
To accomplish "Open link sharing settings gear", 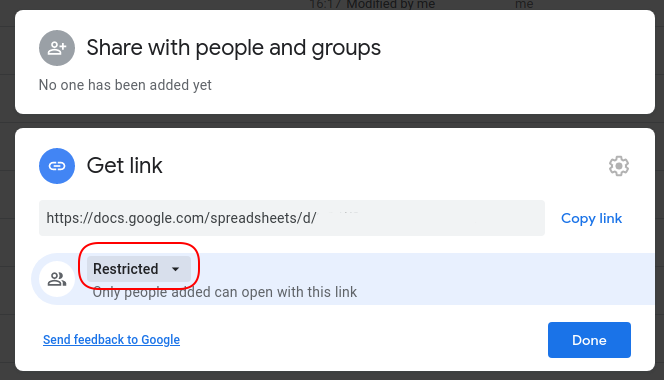I will point(619,166).
